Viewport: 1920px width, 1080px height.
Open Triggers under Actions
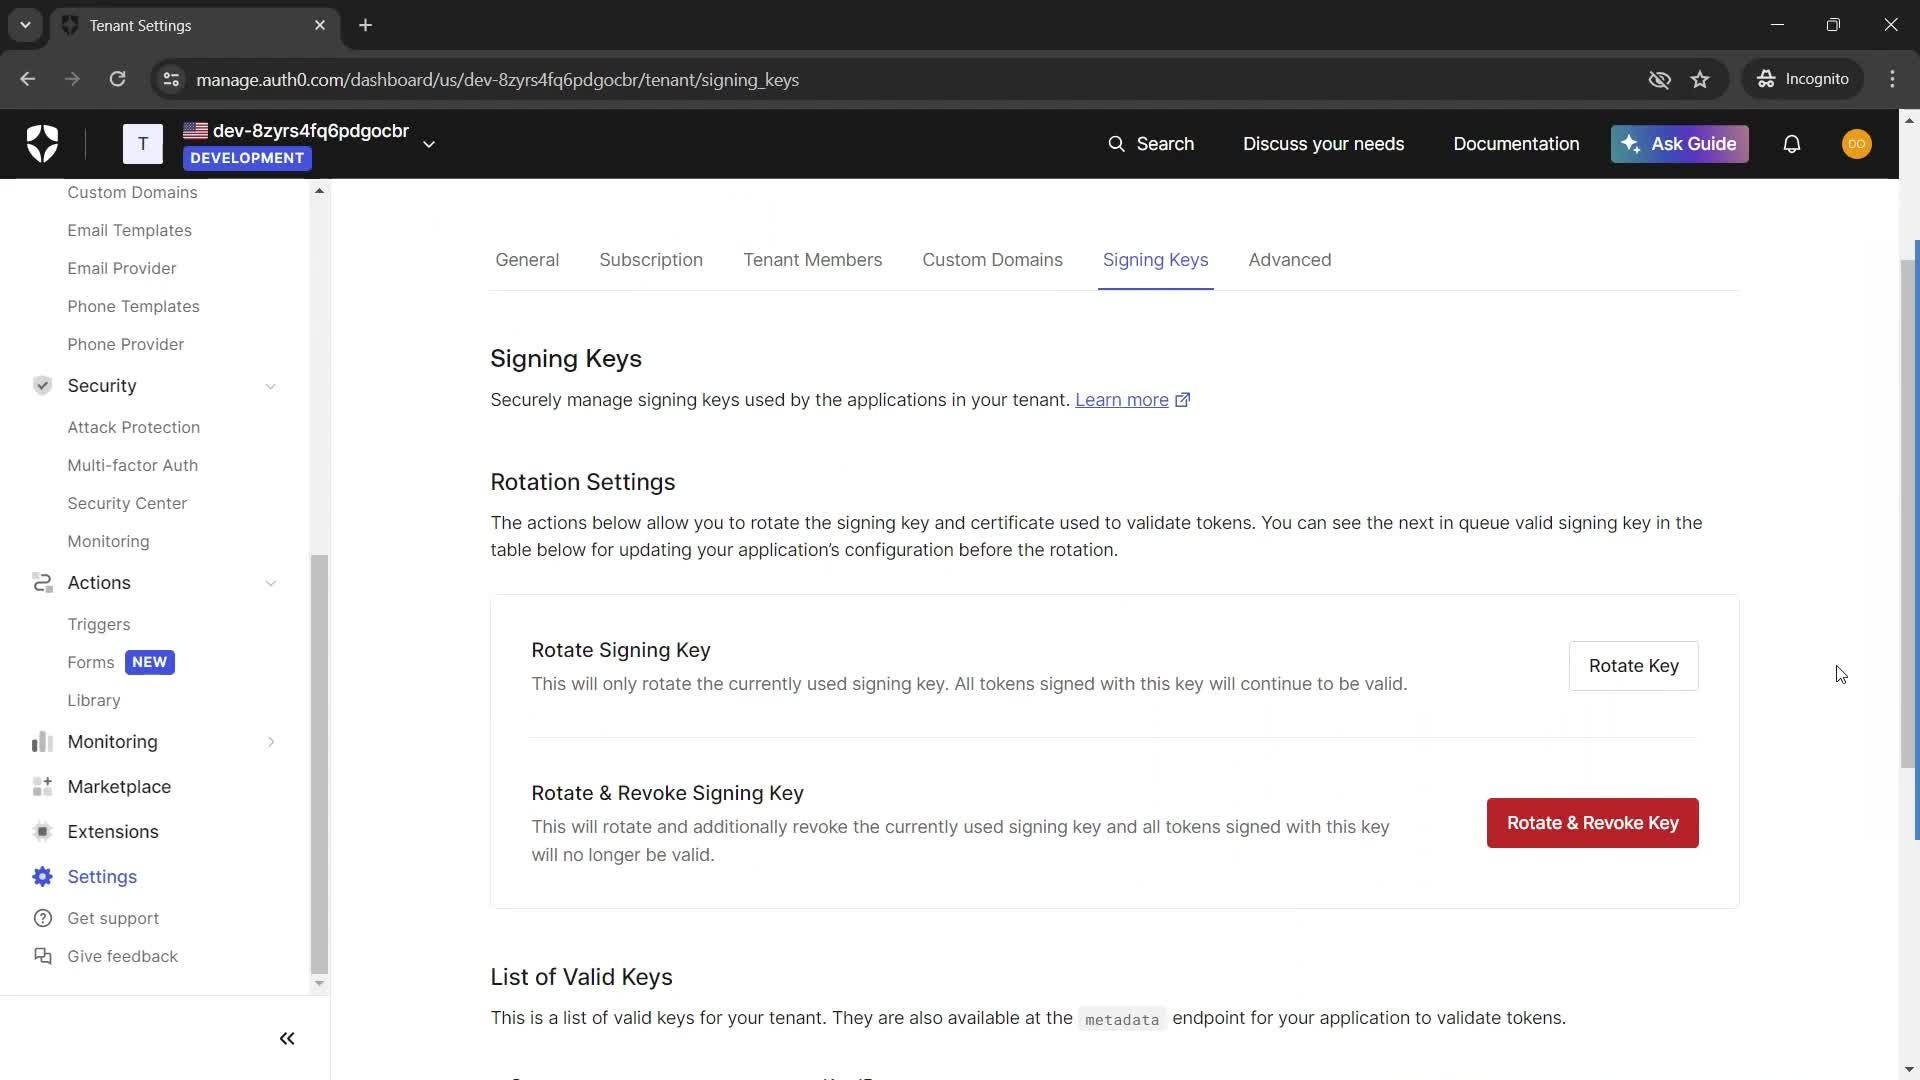98,624
